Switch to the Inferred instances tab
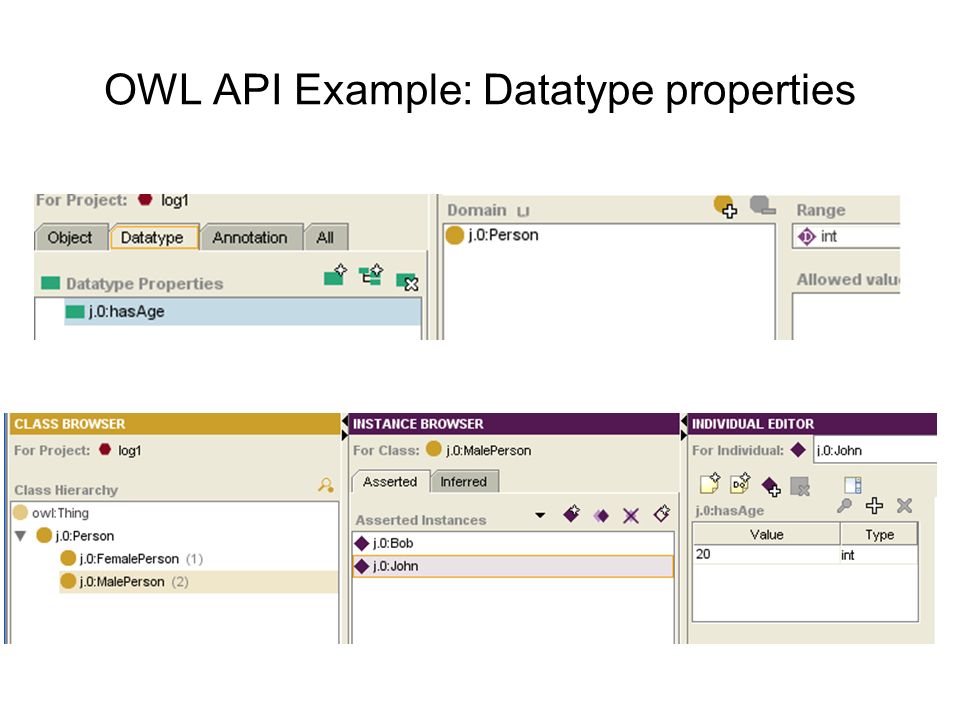This screenshot has height=720, width=960. pyautogui.click(x=464, y=482)
